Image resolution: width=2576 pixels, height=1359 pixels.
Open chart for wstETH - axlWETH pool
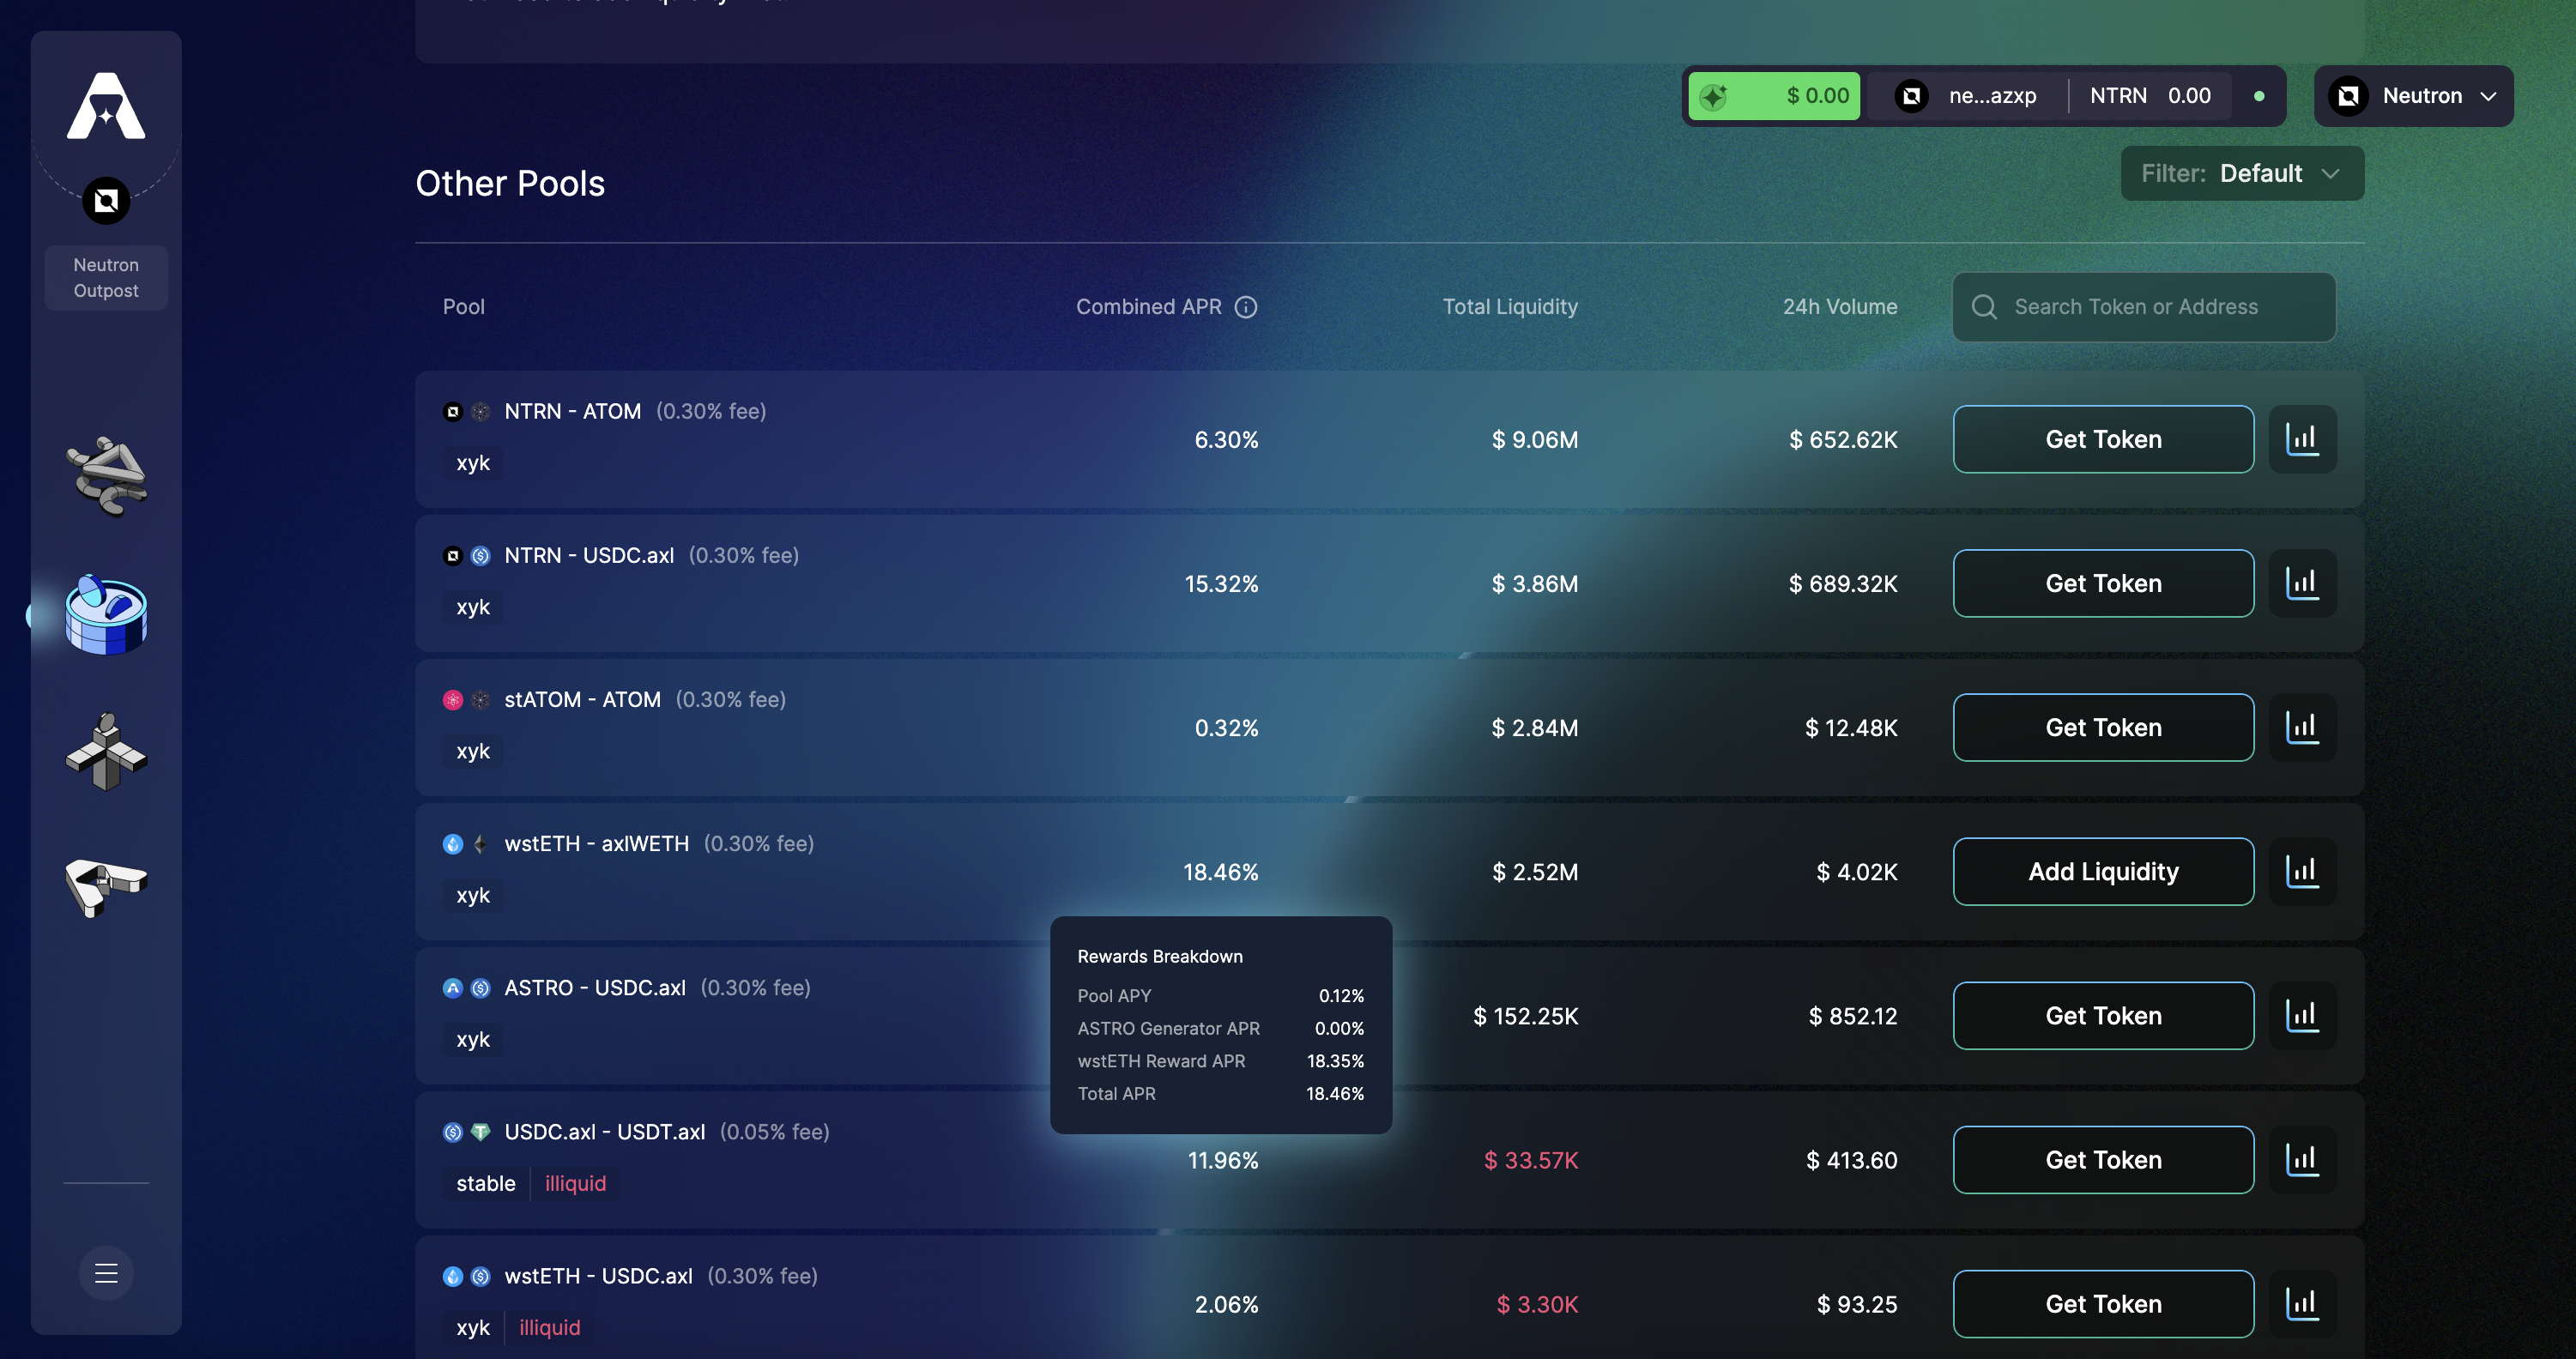point(2302,872)
